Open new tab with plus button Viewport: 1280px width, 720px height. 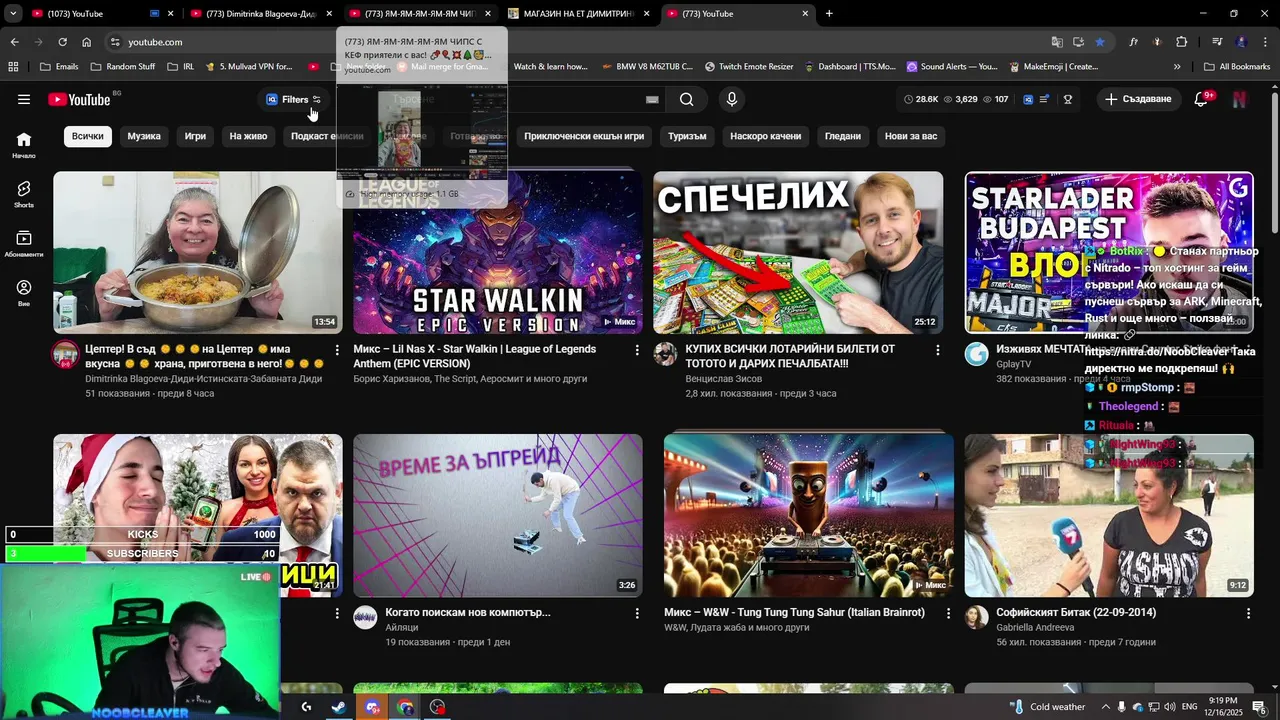[x=829, y=13]
